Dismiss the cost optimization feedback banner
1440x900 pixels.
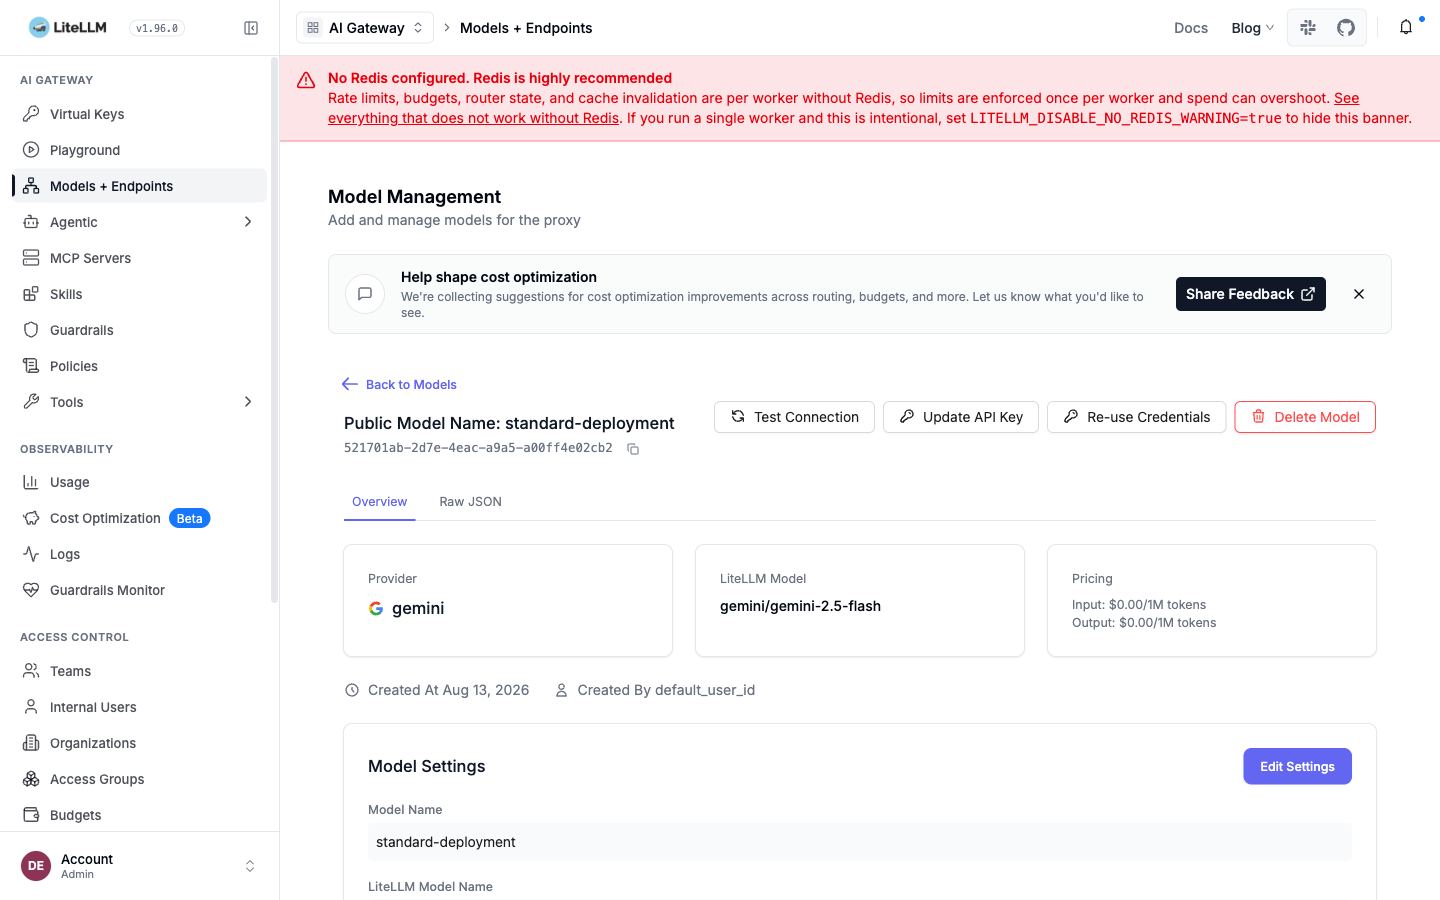click(x=1359, y=294)
